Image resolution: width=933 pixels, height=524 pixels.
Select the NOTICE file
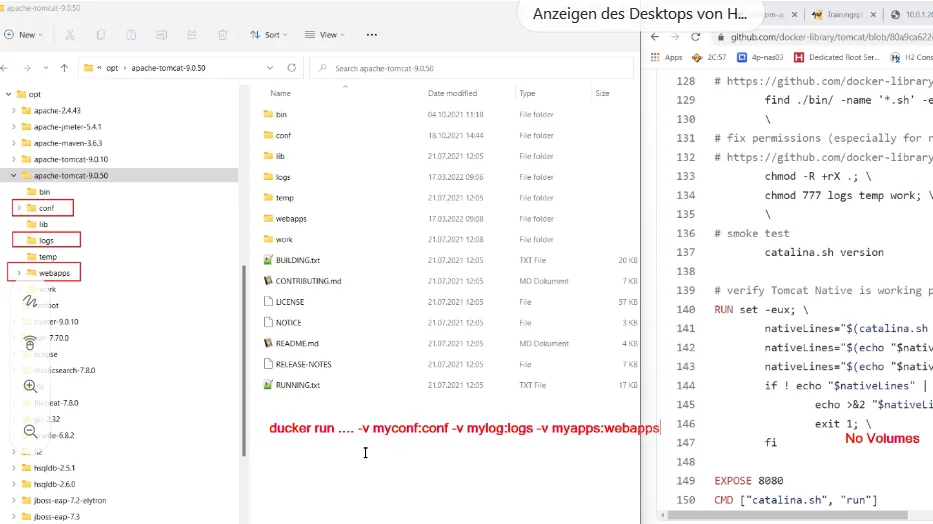pos(288,322)
